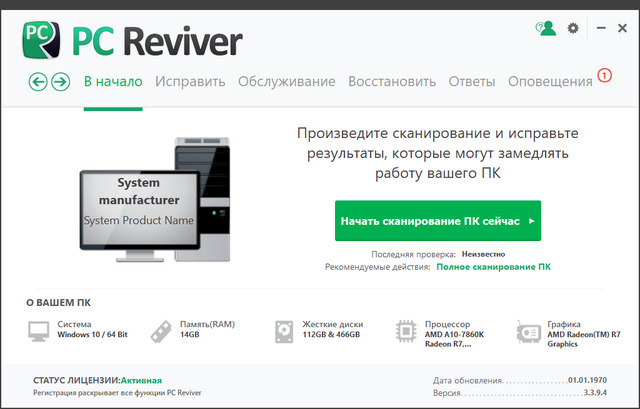Go forward with the right arrow button
Screen dimensions: 640x409
(61, 82)
